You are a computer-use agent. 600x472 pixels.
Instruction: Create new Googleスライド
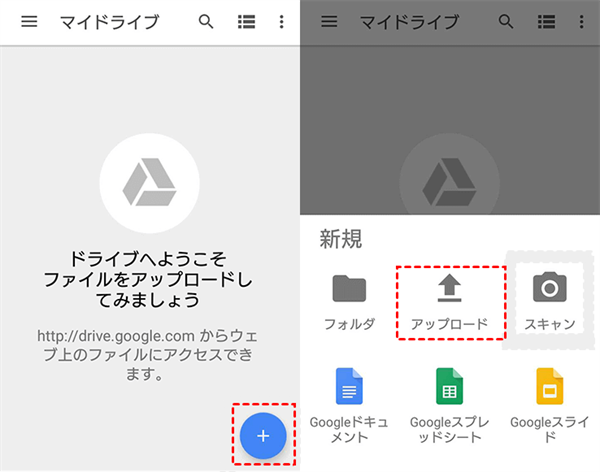550,406
